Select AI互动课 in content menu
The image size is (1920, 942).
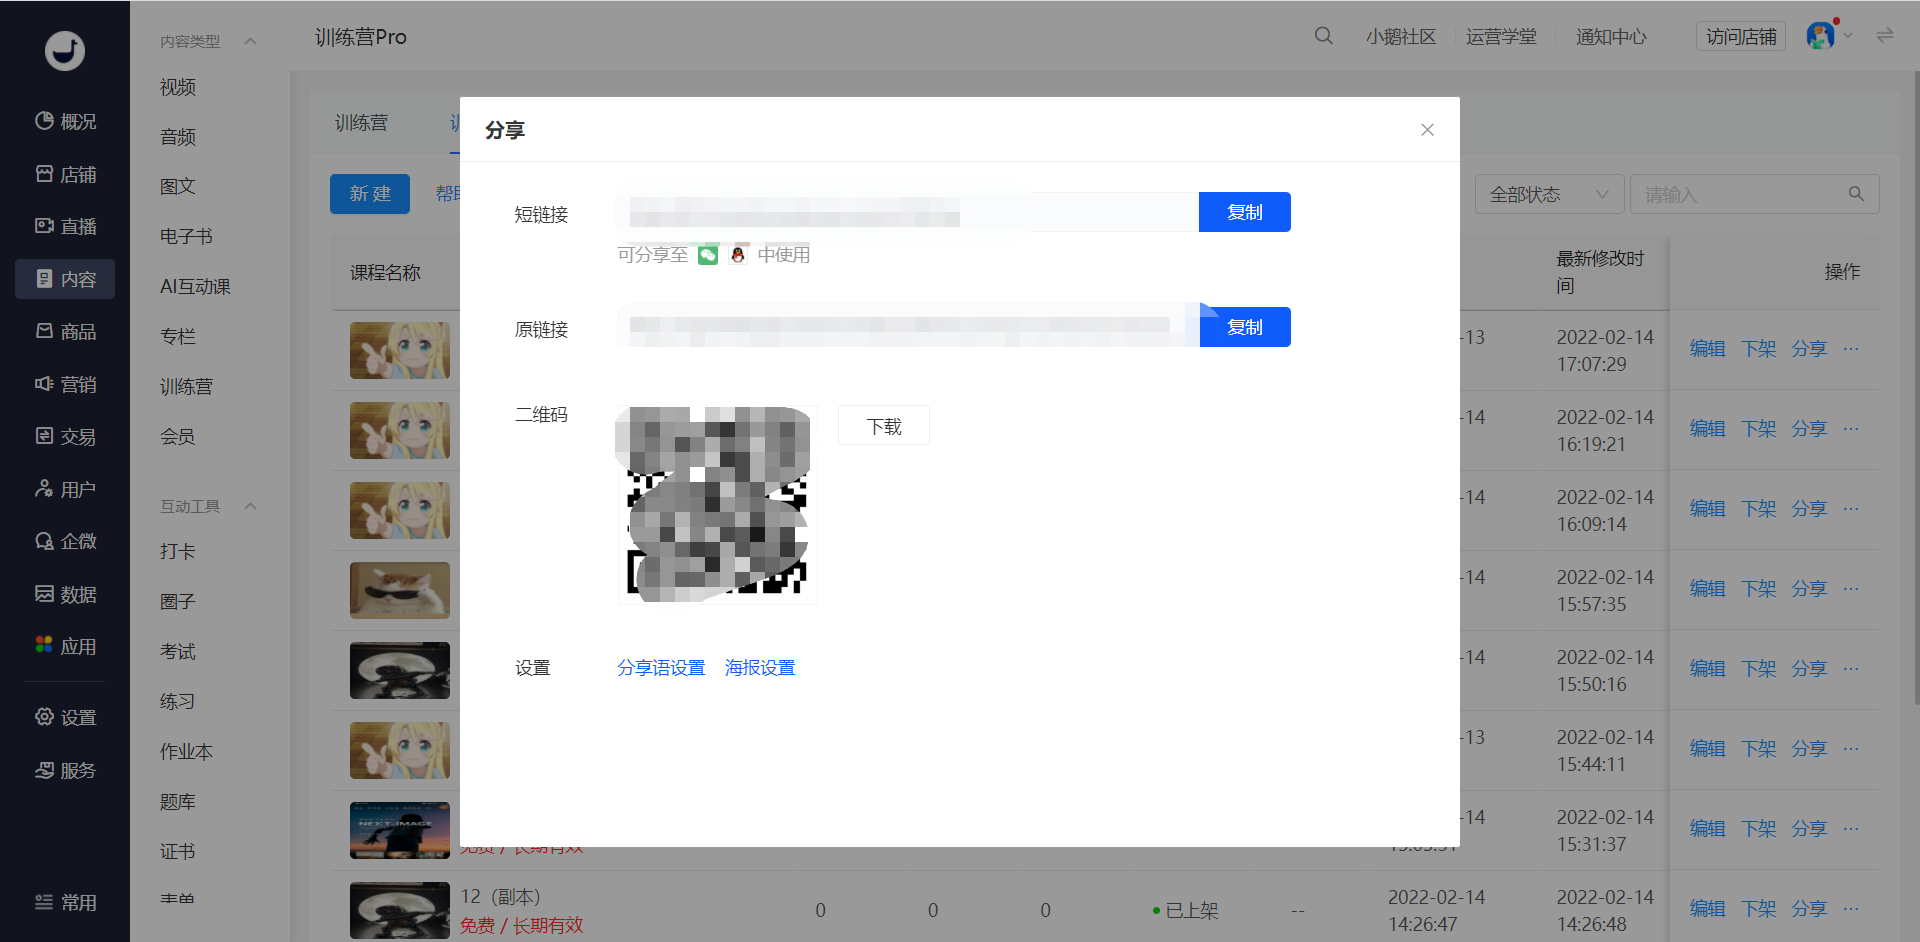[195, 286]
